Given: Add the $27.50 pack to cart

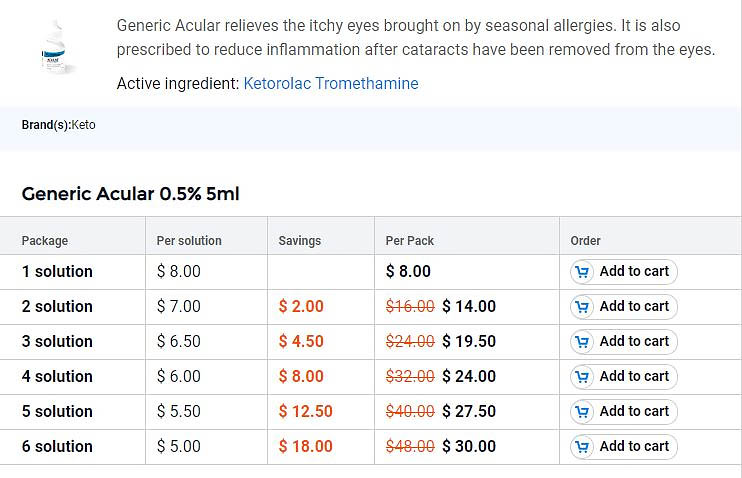Looking at the screenshot, I should pyautogui.click(x=624, y=412).
